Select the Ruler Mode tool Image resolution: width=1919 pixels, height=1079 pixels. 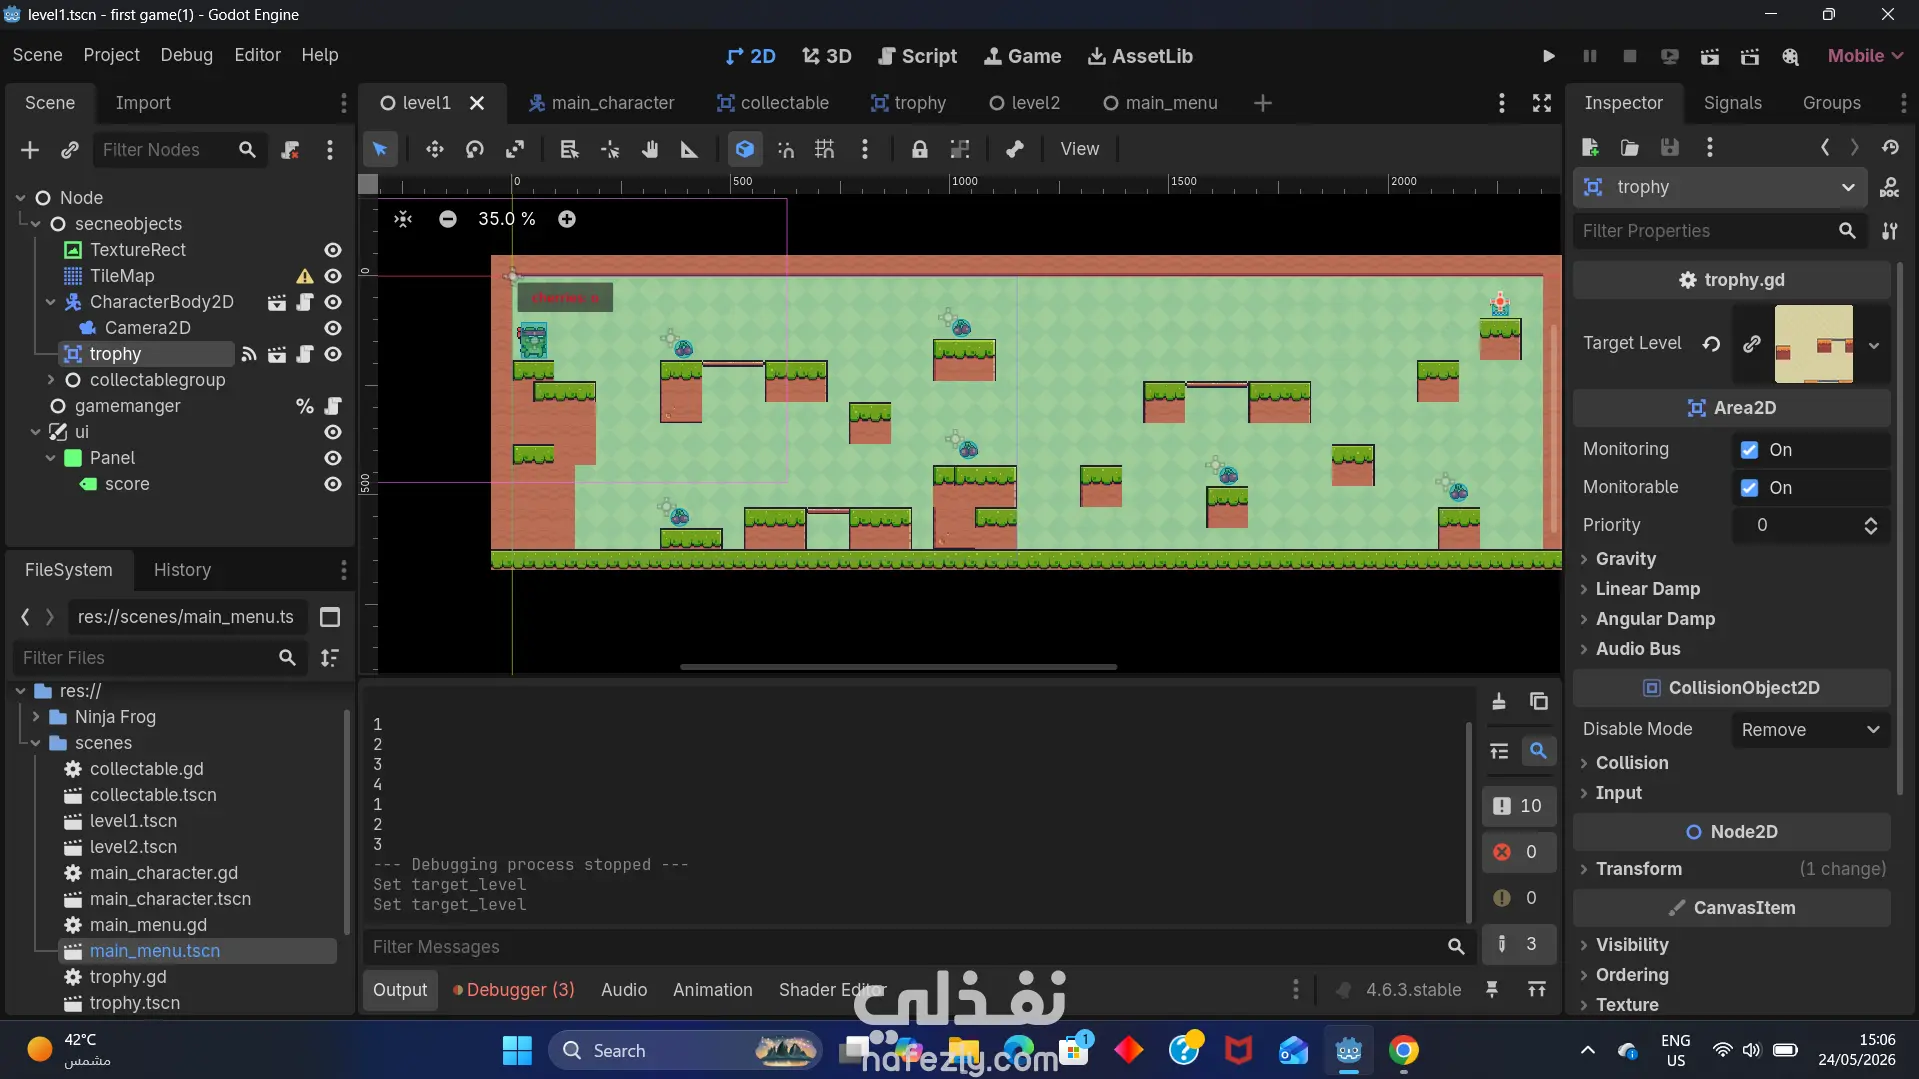coord(690,149)
